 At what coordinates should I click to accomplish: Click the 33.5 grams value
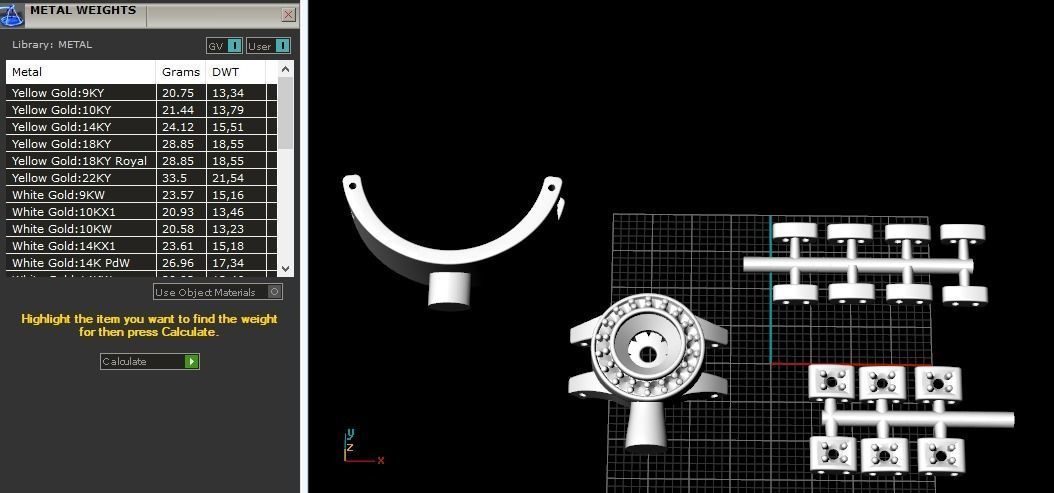pos(172,178)
